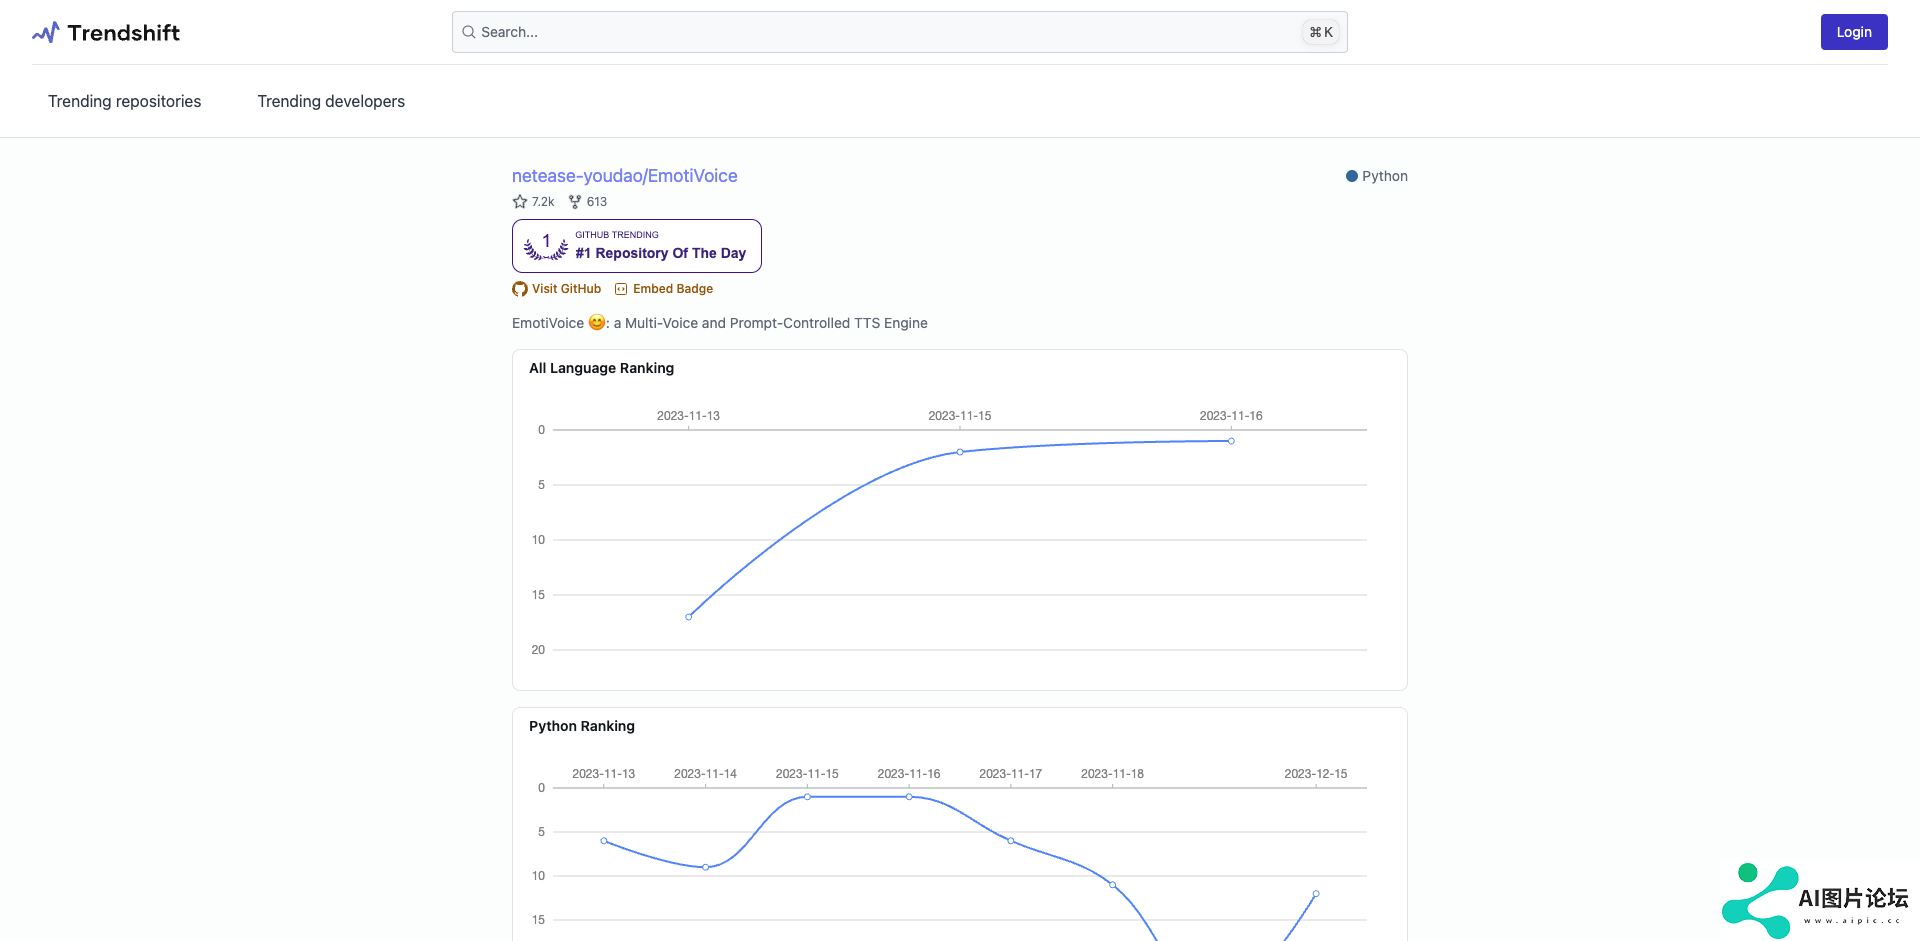
Task: Click the 2023-12-15 axis label
Action: point(1316,774)
